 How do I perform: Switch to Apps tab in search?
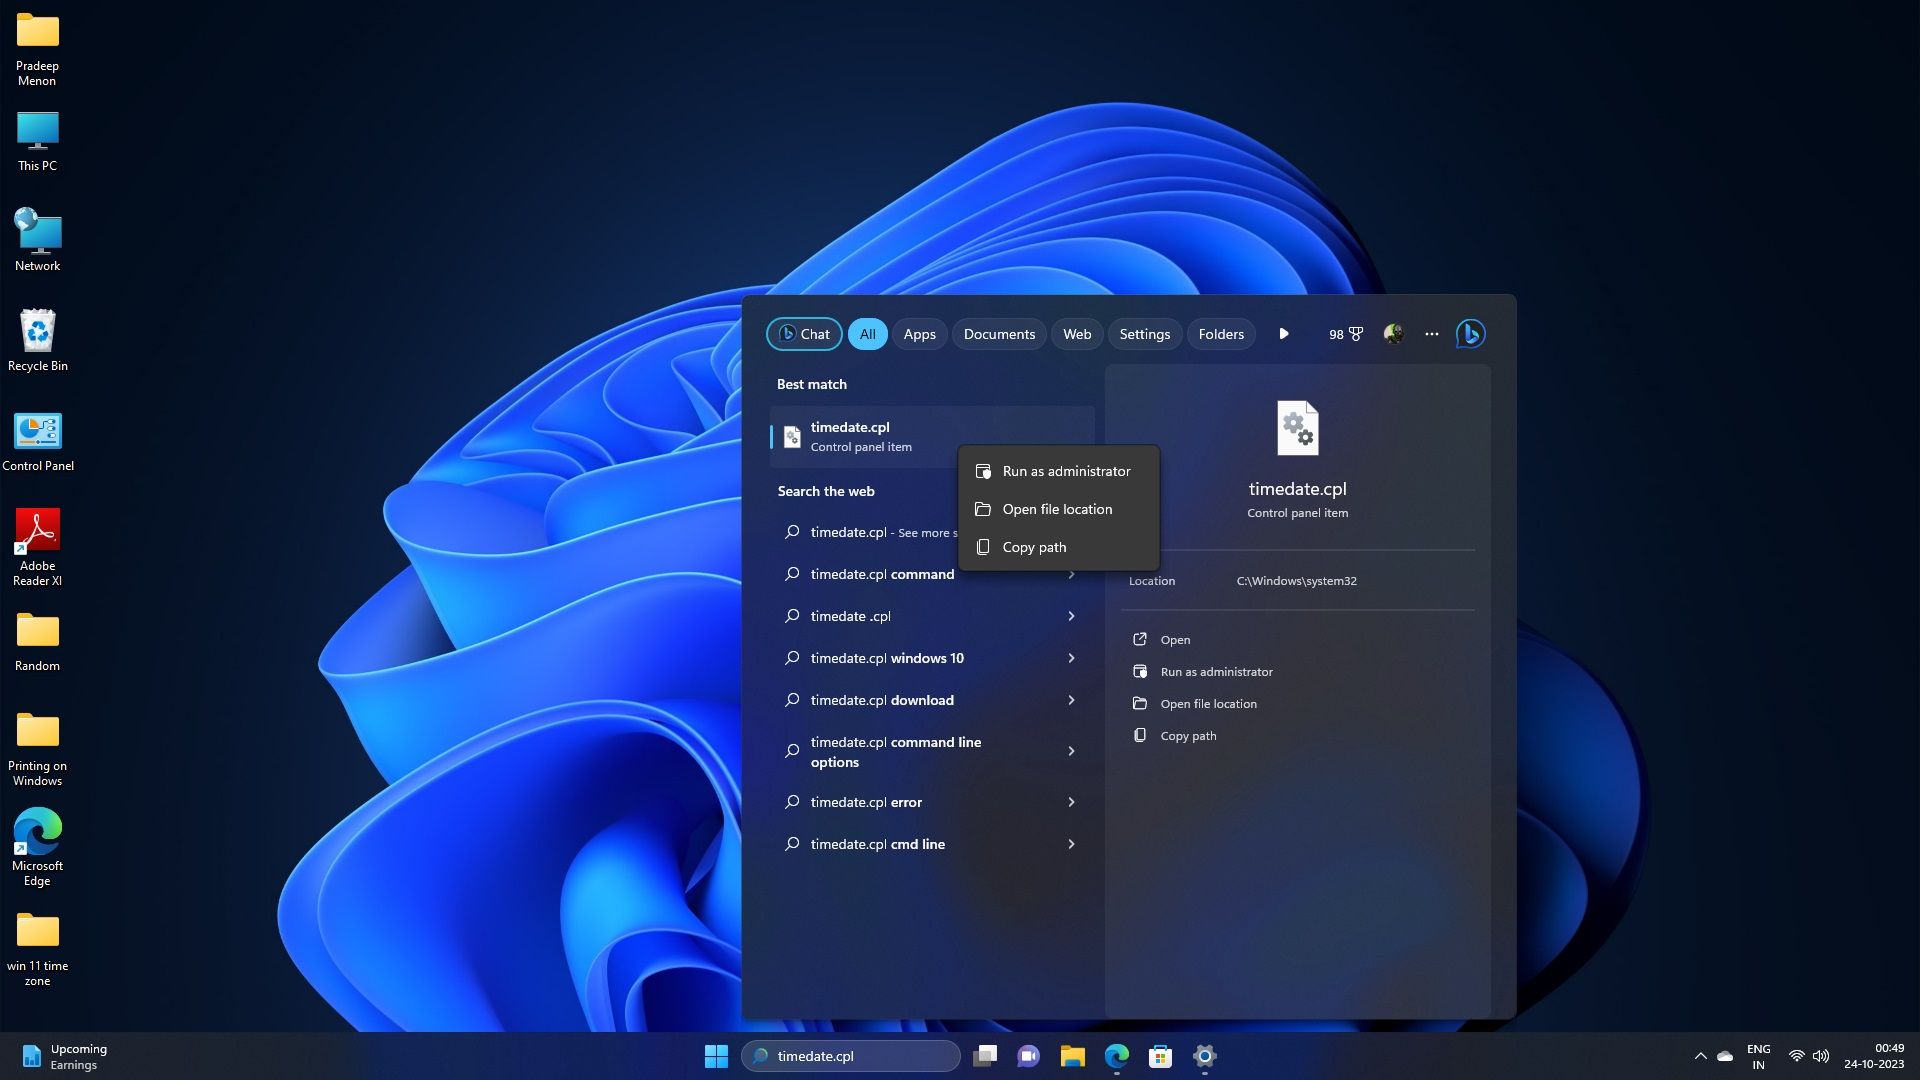click(x=919, y=334)
